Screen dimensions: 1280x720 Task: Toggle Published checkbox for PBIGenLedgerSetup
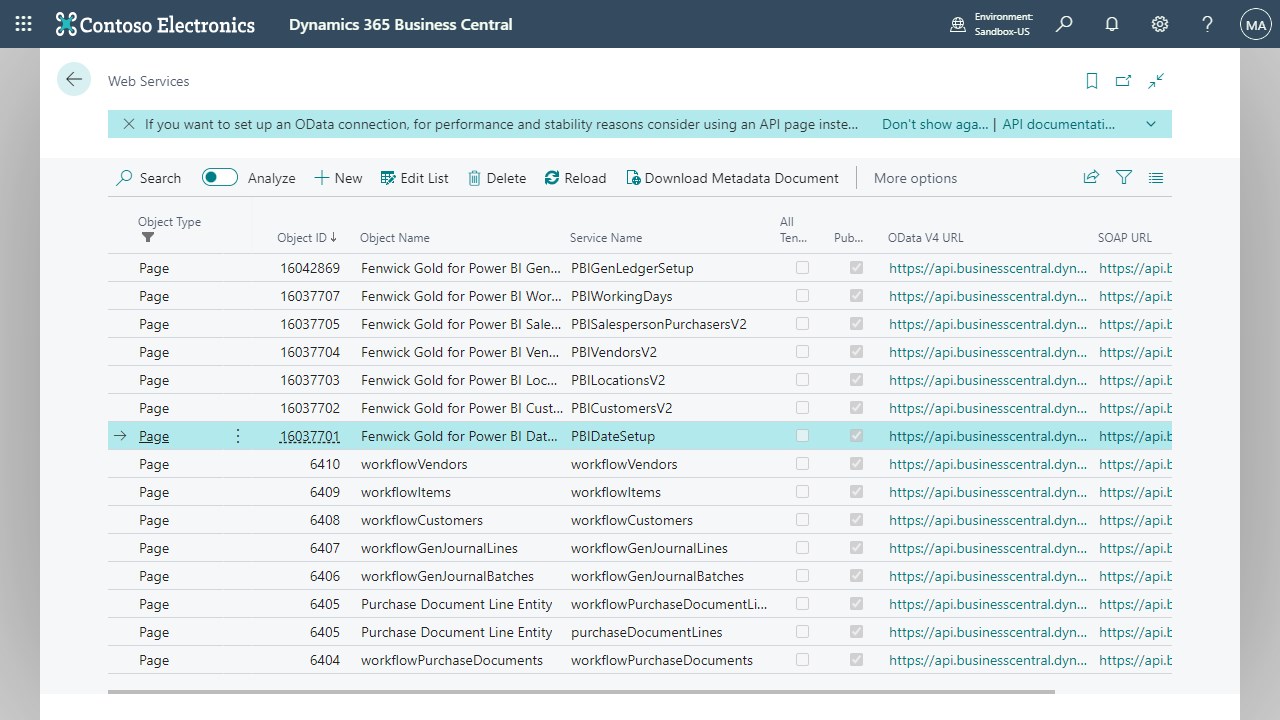[856, 268]
